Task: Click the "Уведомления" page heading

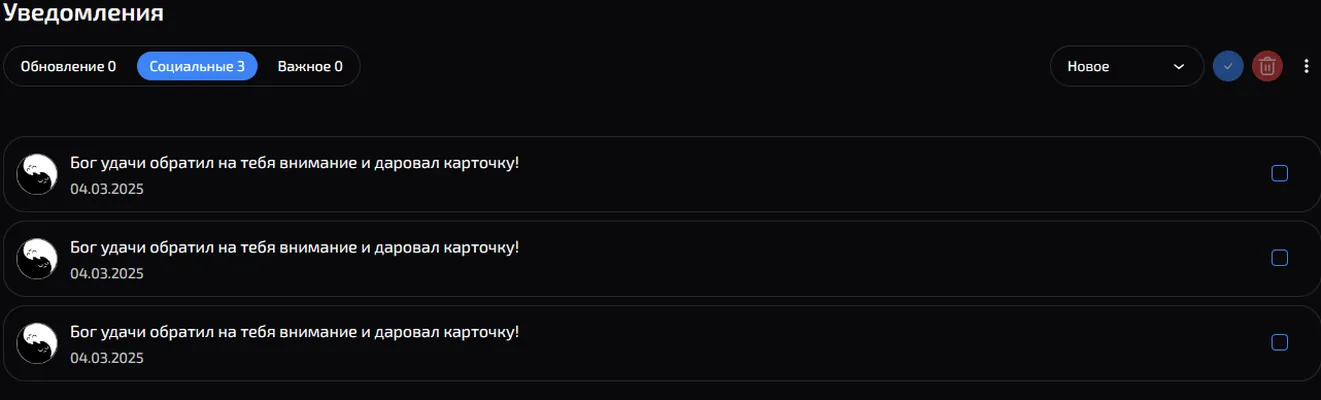Action: tap(83, 13)
